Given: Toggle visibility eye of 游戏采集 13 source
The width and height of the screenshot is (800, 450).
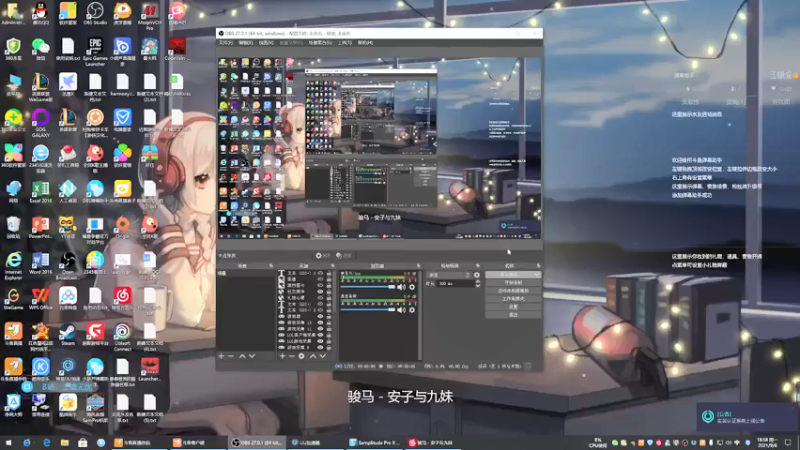Looking at the screenshot, I should 320,322.
